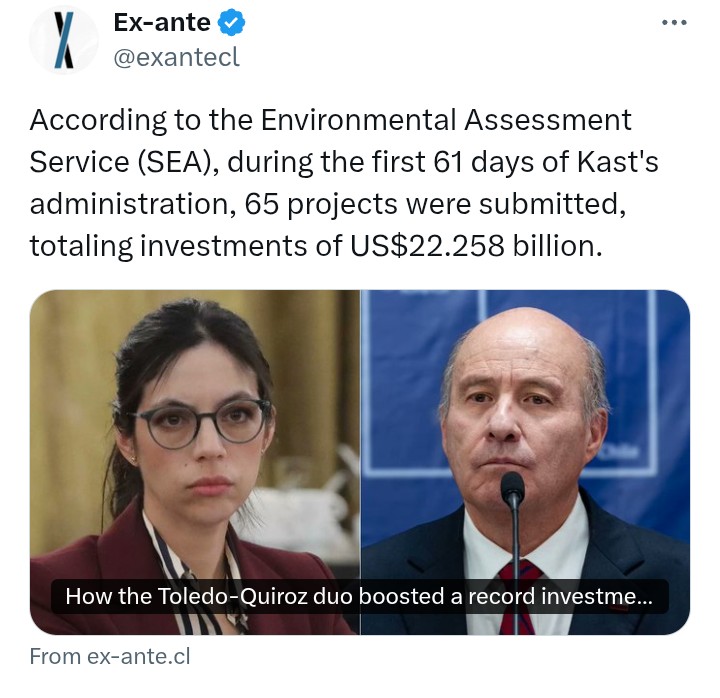The image size is (720, 698).
Task: Click the "US$22.258 billion" text
Action: [475, 246]
